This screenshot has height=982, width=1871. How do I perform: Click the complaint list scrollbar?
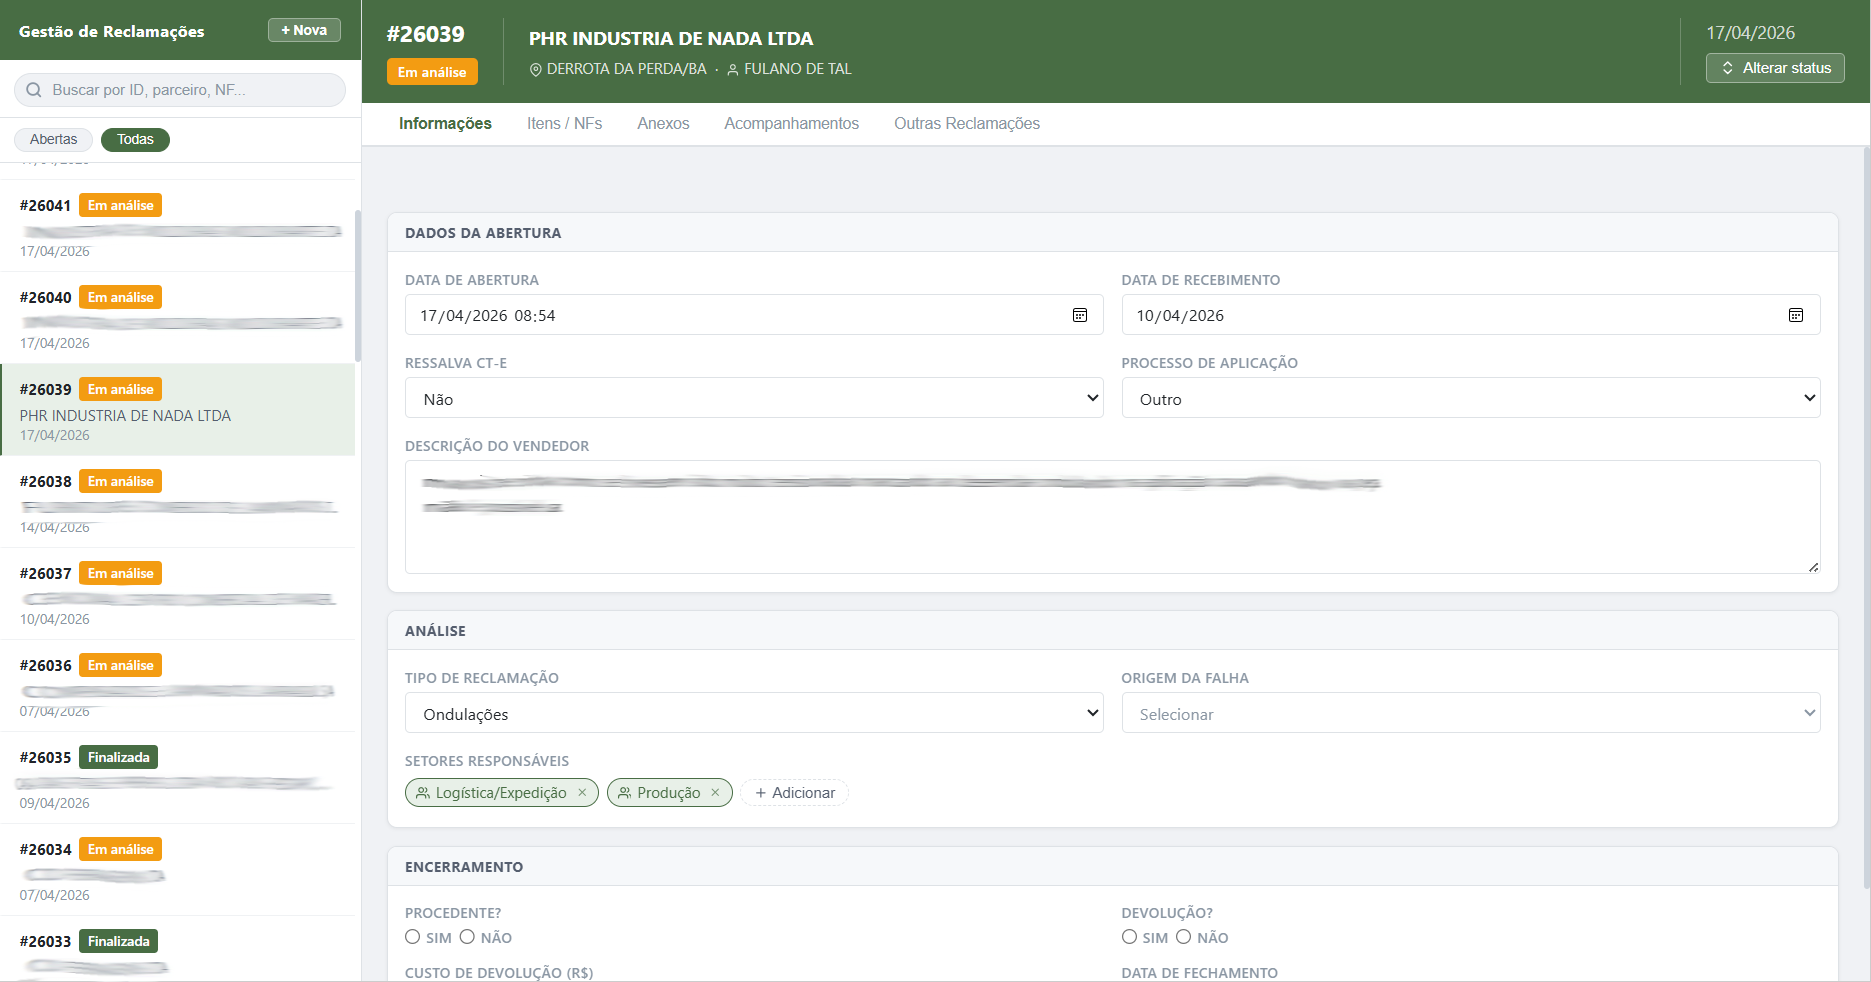358,286
